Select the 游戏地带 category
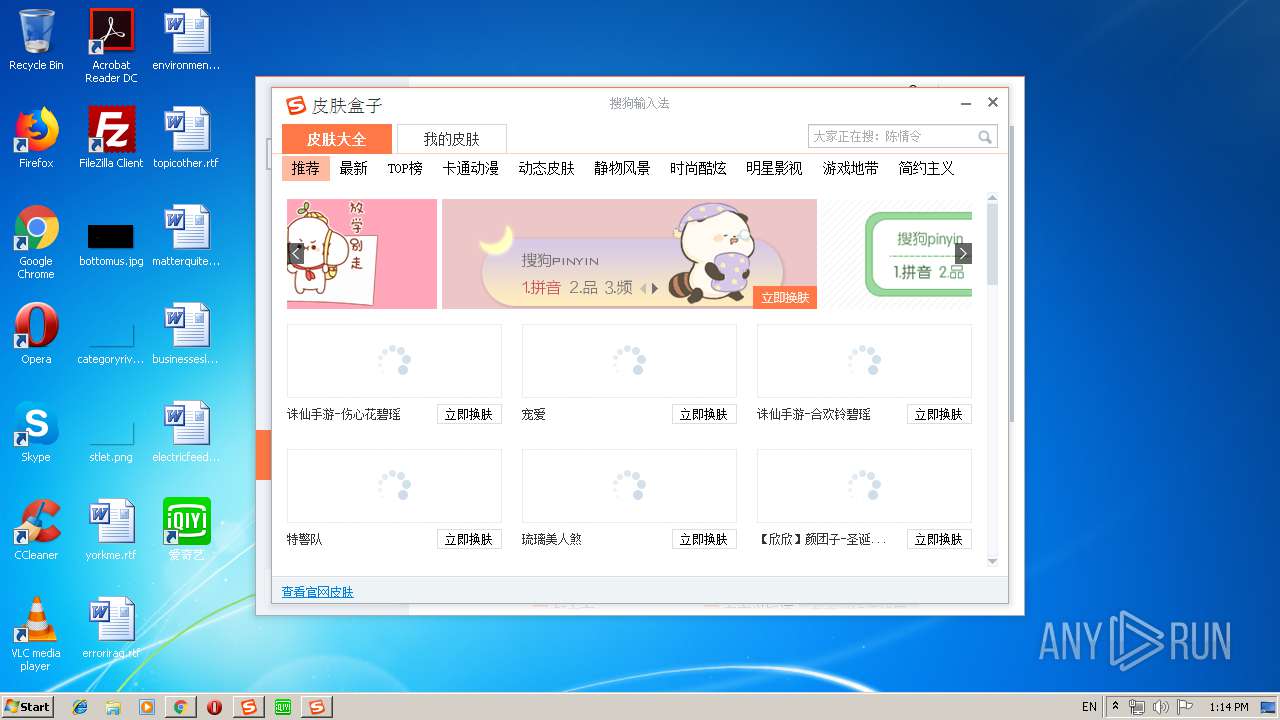The image size is (1280, 720). point(850,168)
